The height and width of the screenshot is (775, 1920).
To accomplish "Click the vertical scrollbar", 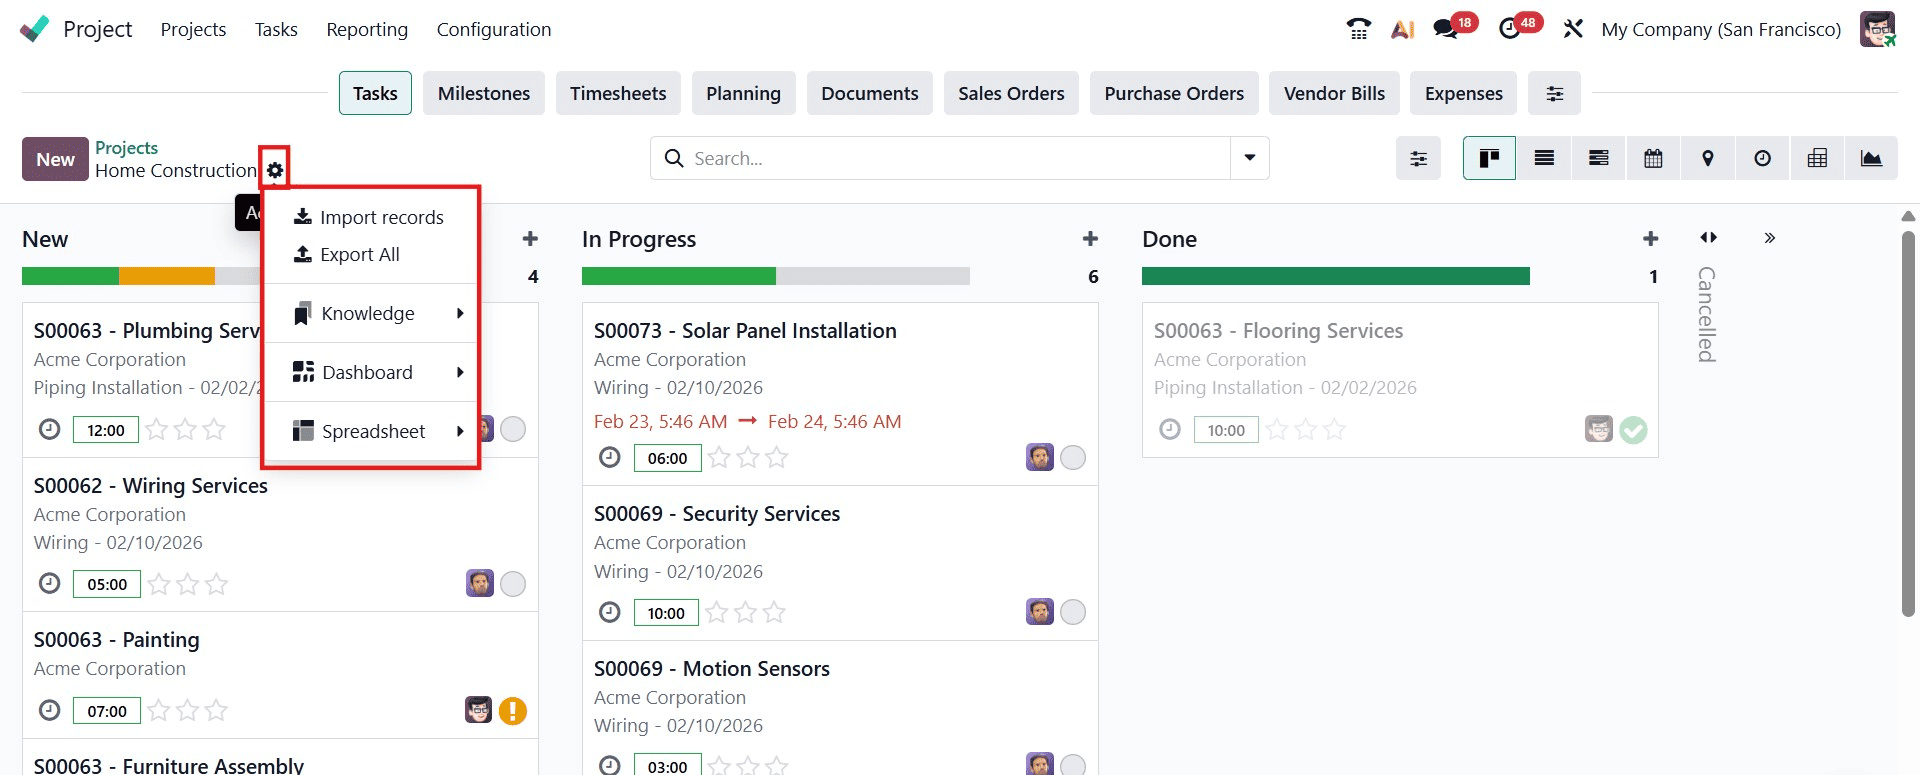I will 1908,424.
